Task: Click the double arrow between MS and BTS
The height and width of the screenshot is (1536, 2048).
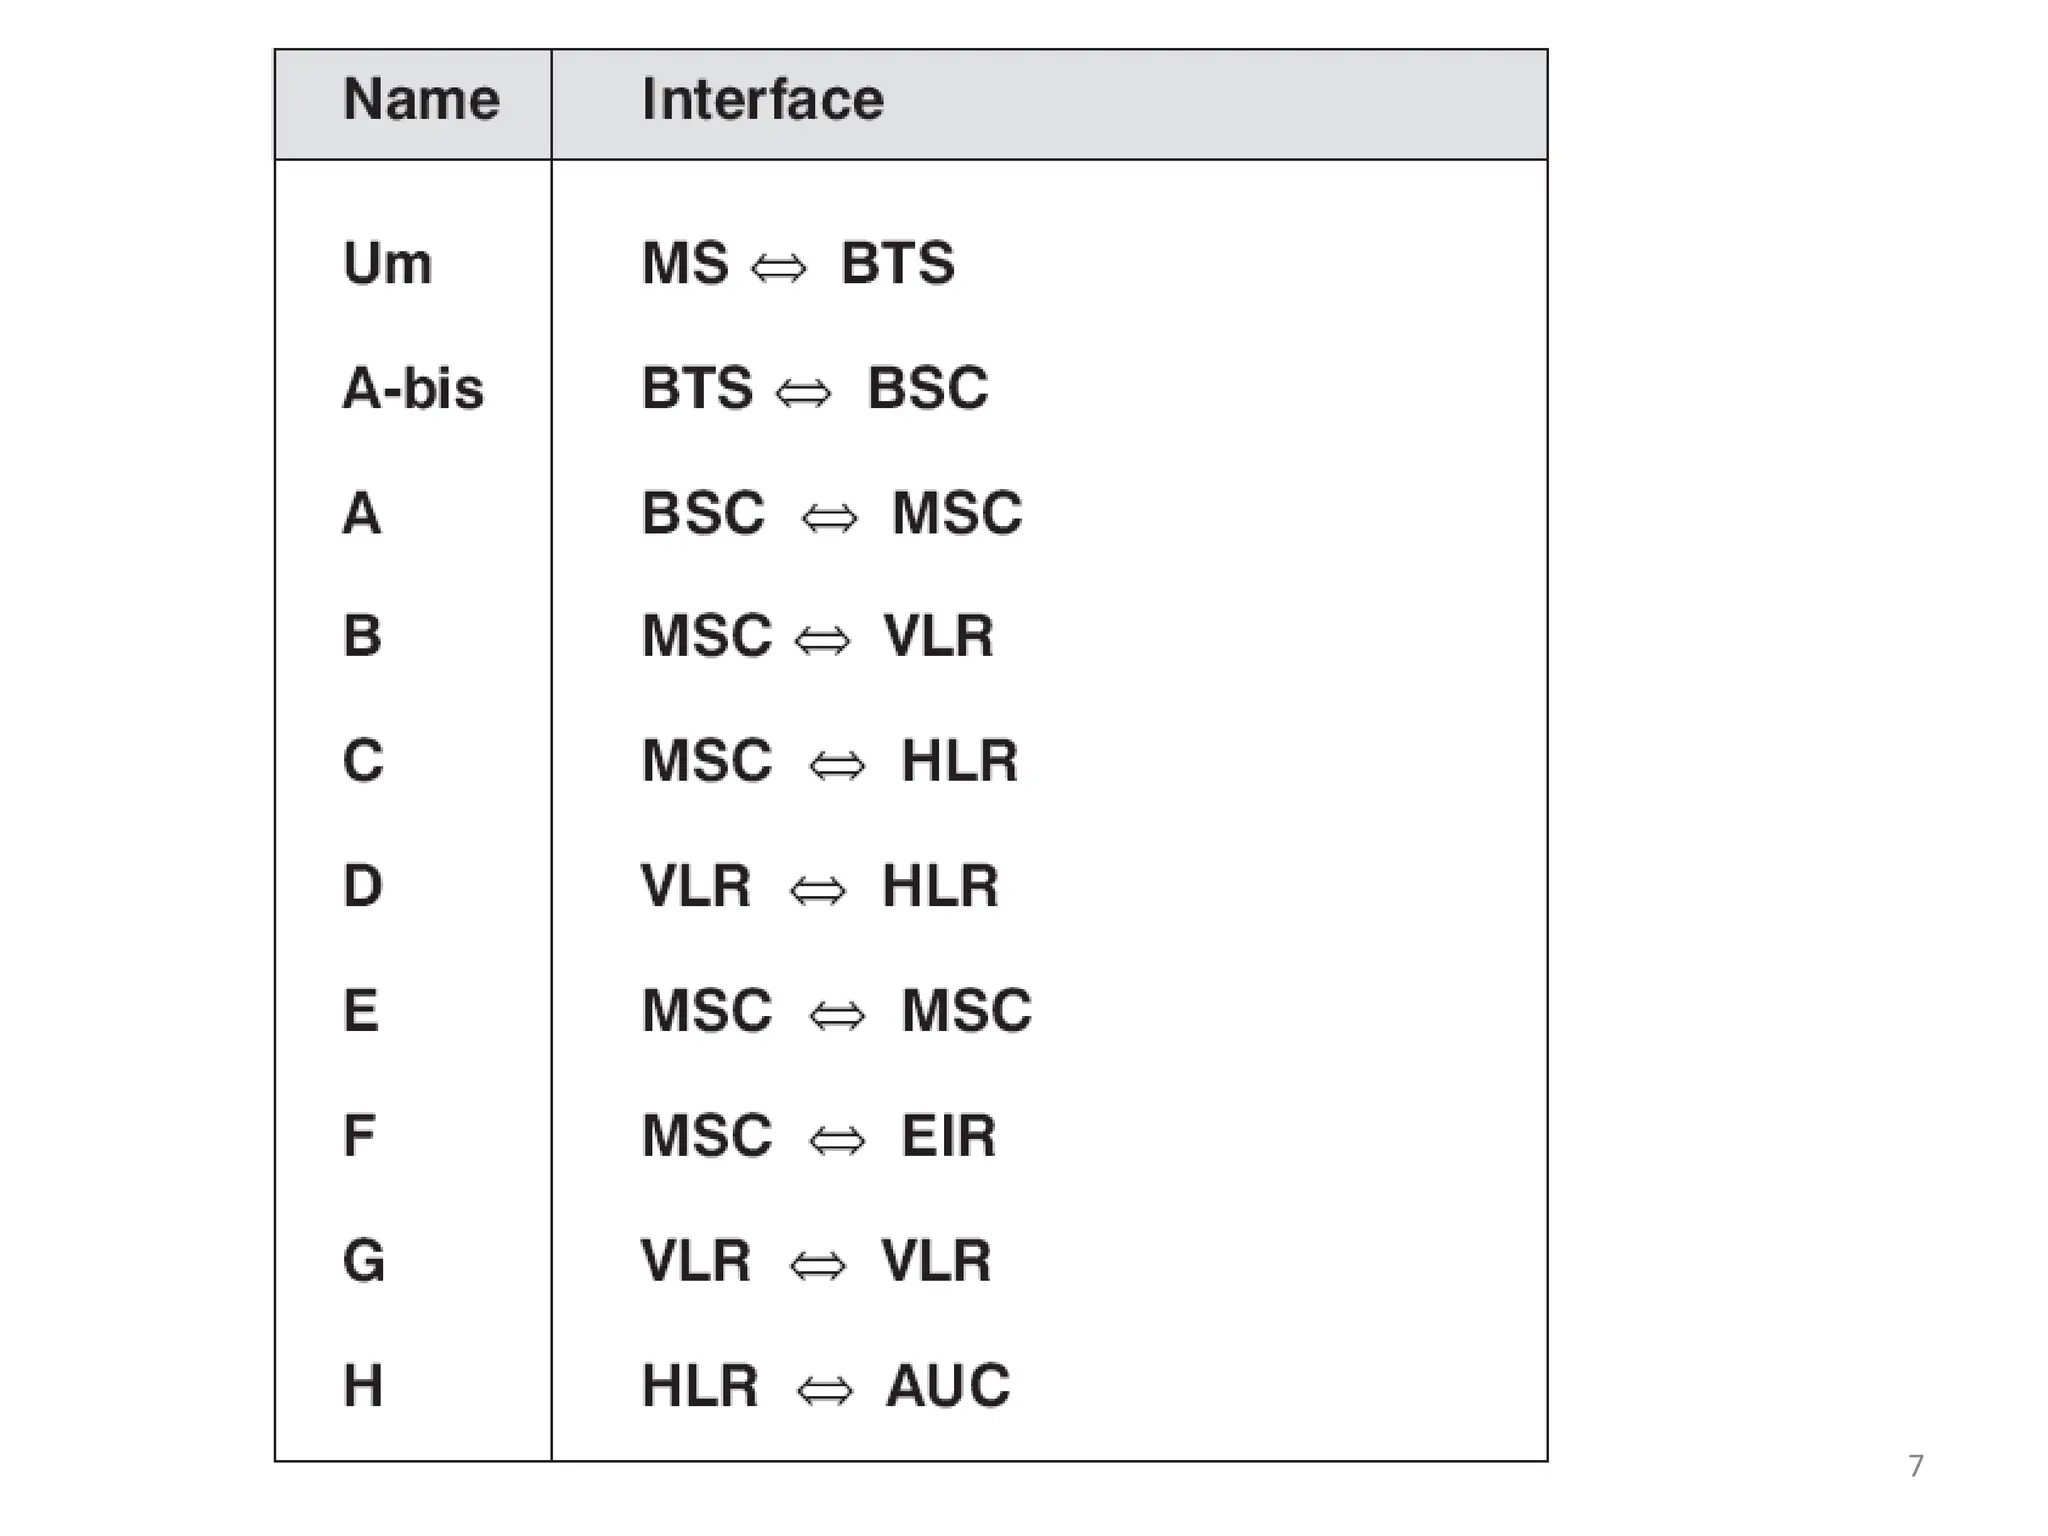Action: pos(779,268)
